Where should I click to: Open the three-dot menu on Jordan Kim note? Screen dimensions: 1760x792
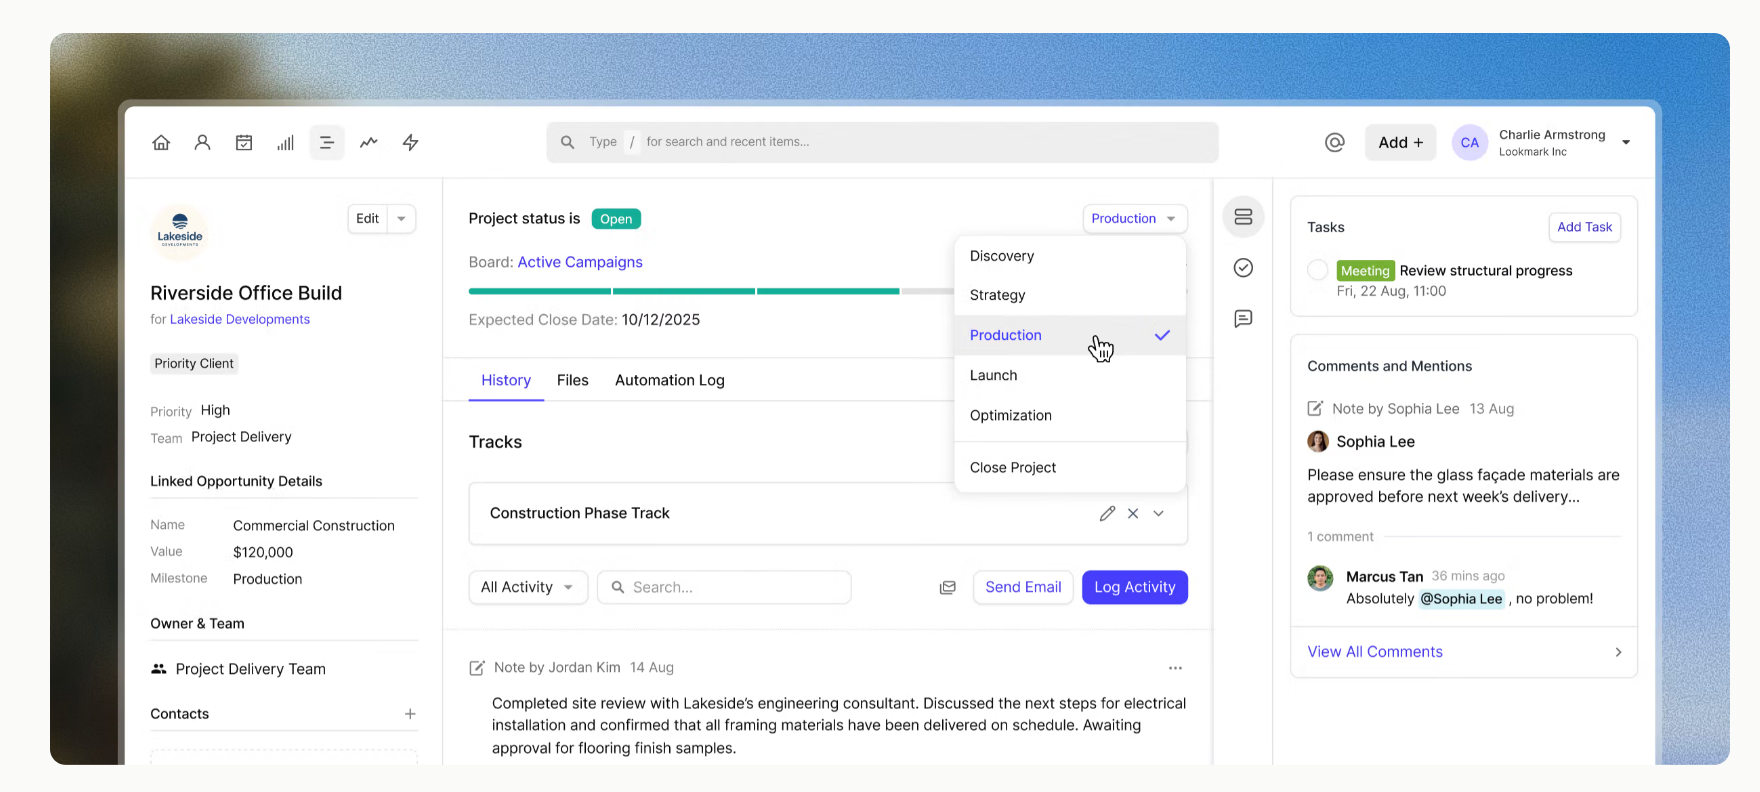[x=1175, y=668]
